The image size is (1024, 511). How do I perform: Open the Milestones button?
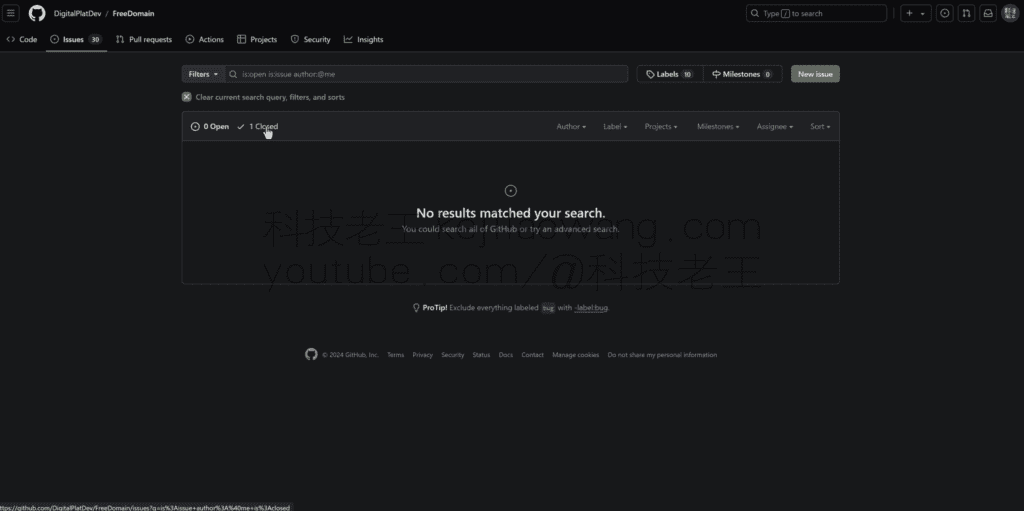(743, 74)
